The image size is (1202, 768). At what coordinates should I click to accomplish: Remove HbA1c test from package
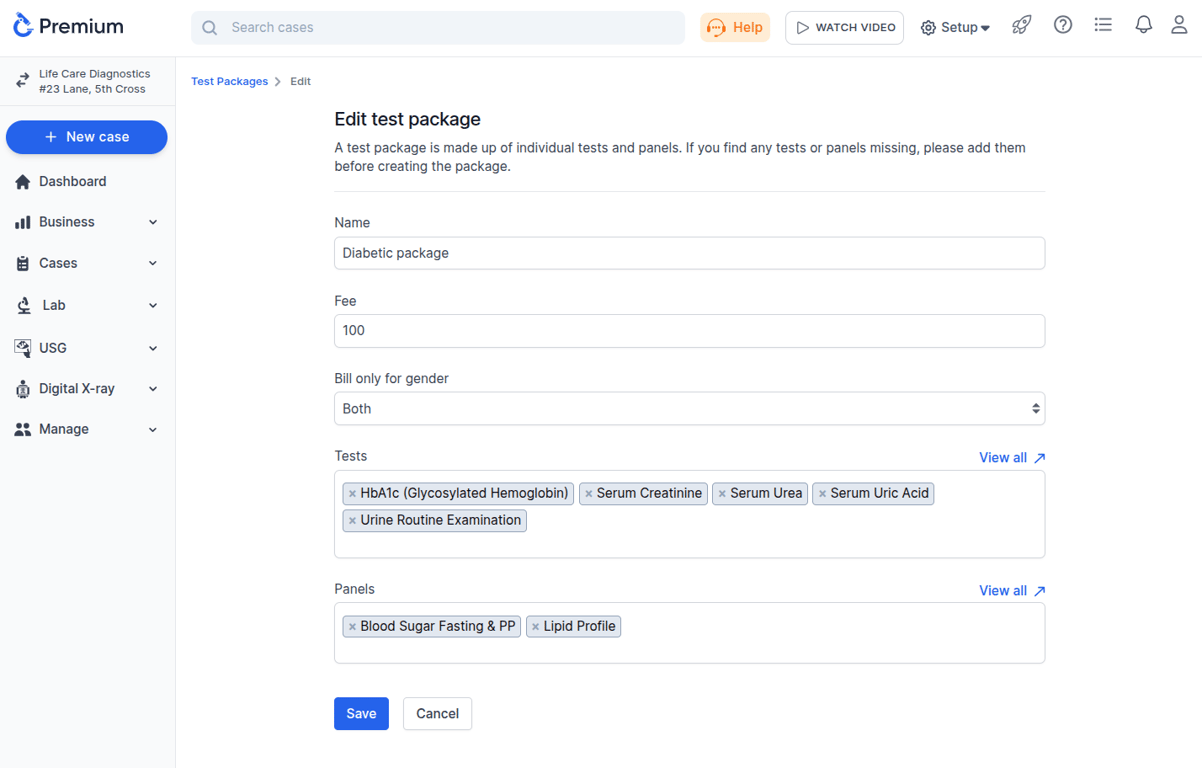[352, 494]
